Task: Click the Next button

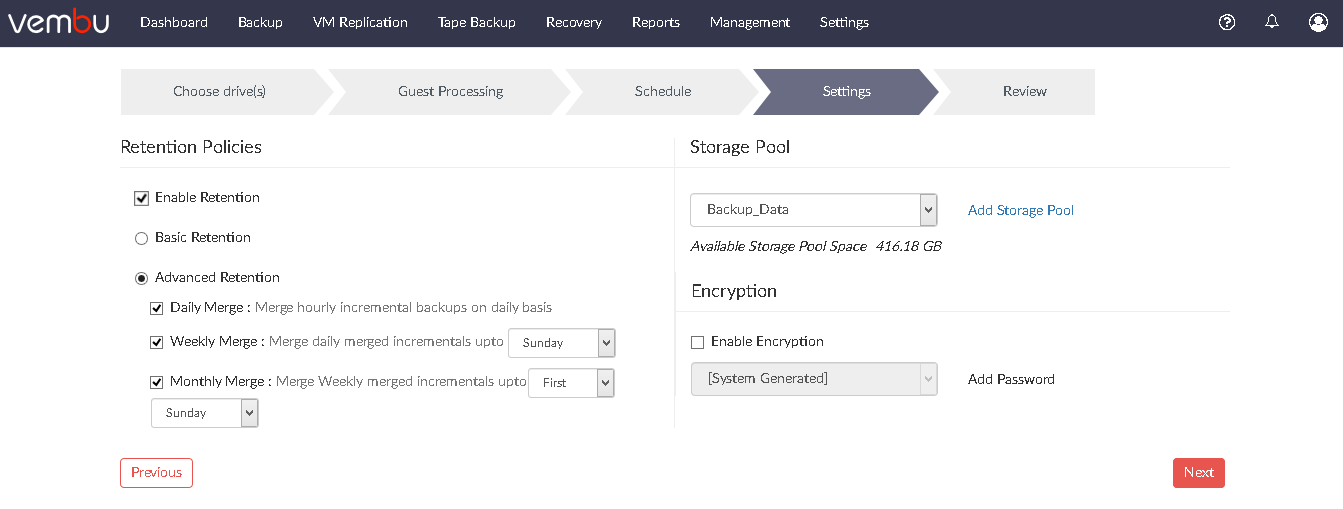Action: 1199,473
